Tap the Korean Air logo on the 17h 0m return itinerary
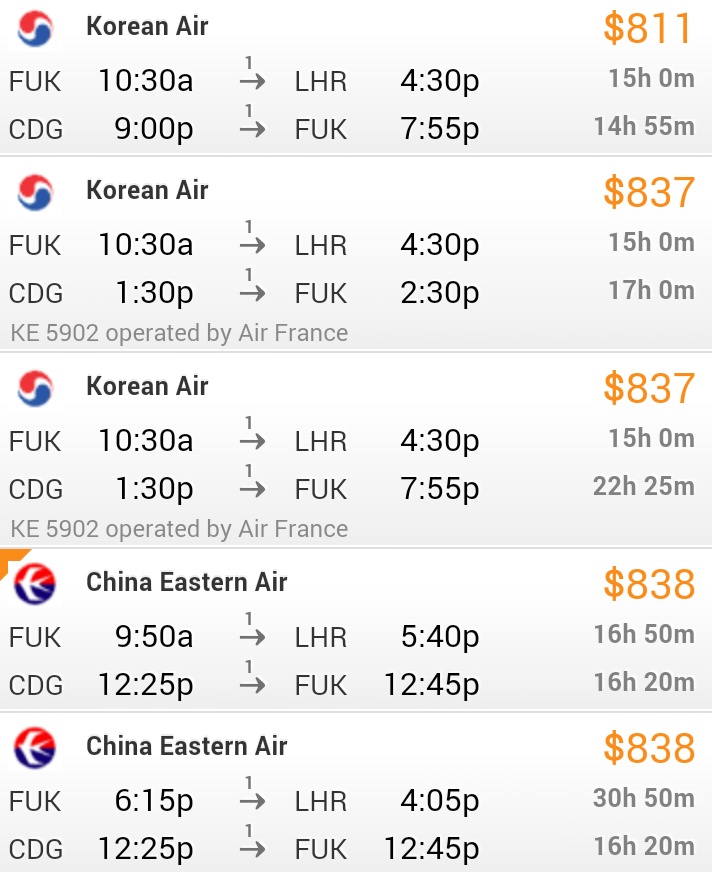The height and width of the screenshot is (872, 712). coord(35,192)
